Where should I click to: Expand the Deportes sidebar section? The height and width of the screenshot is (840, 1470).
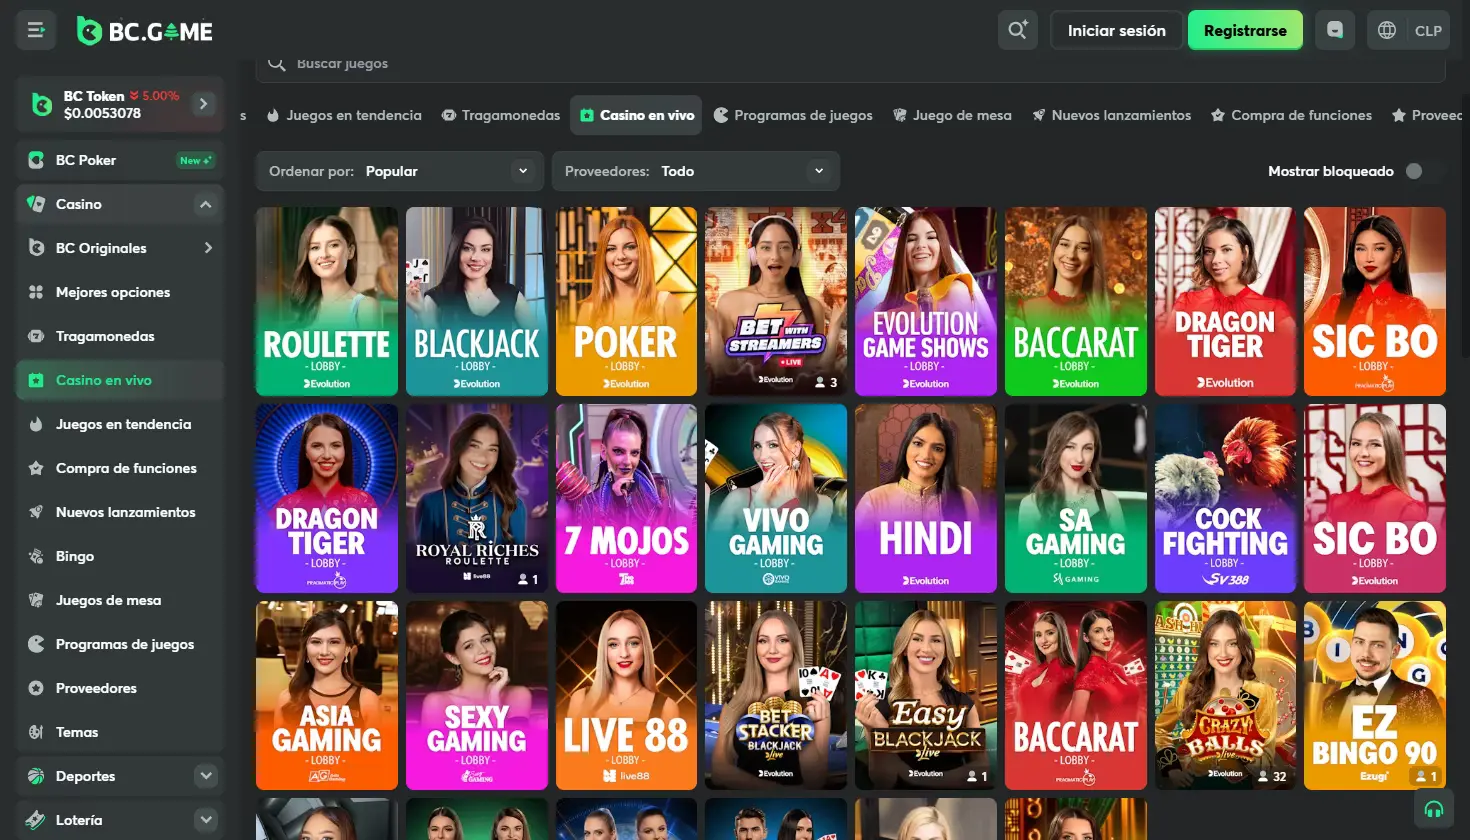[205, 776]
